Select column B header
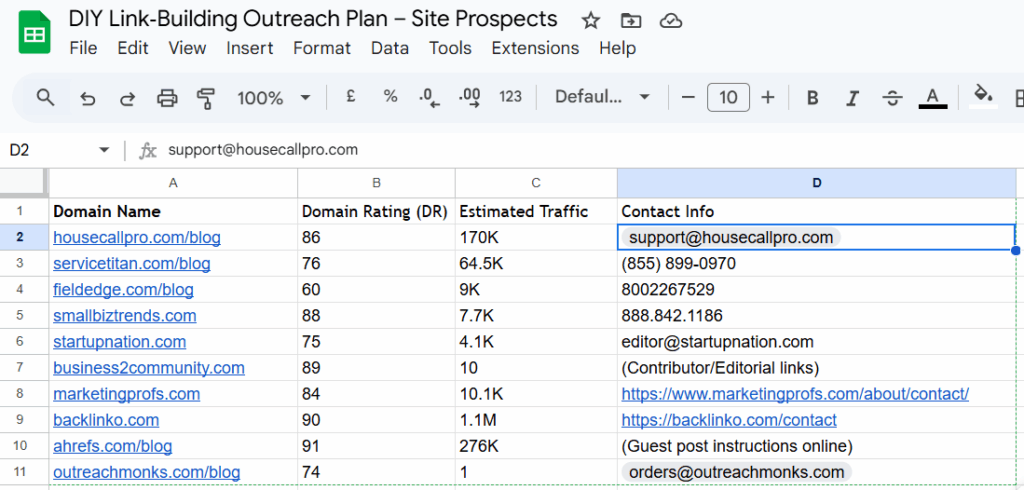1024x490 pixels. (x=376, y=184)
